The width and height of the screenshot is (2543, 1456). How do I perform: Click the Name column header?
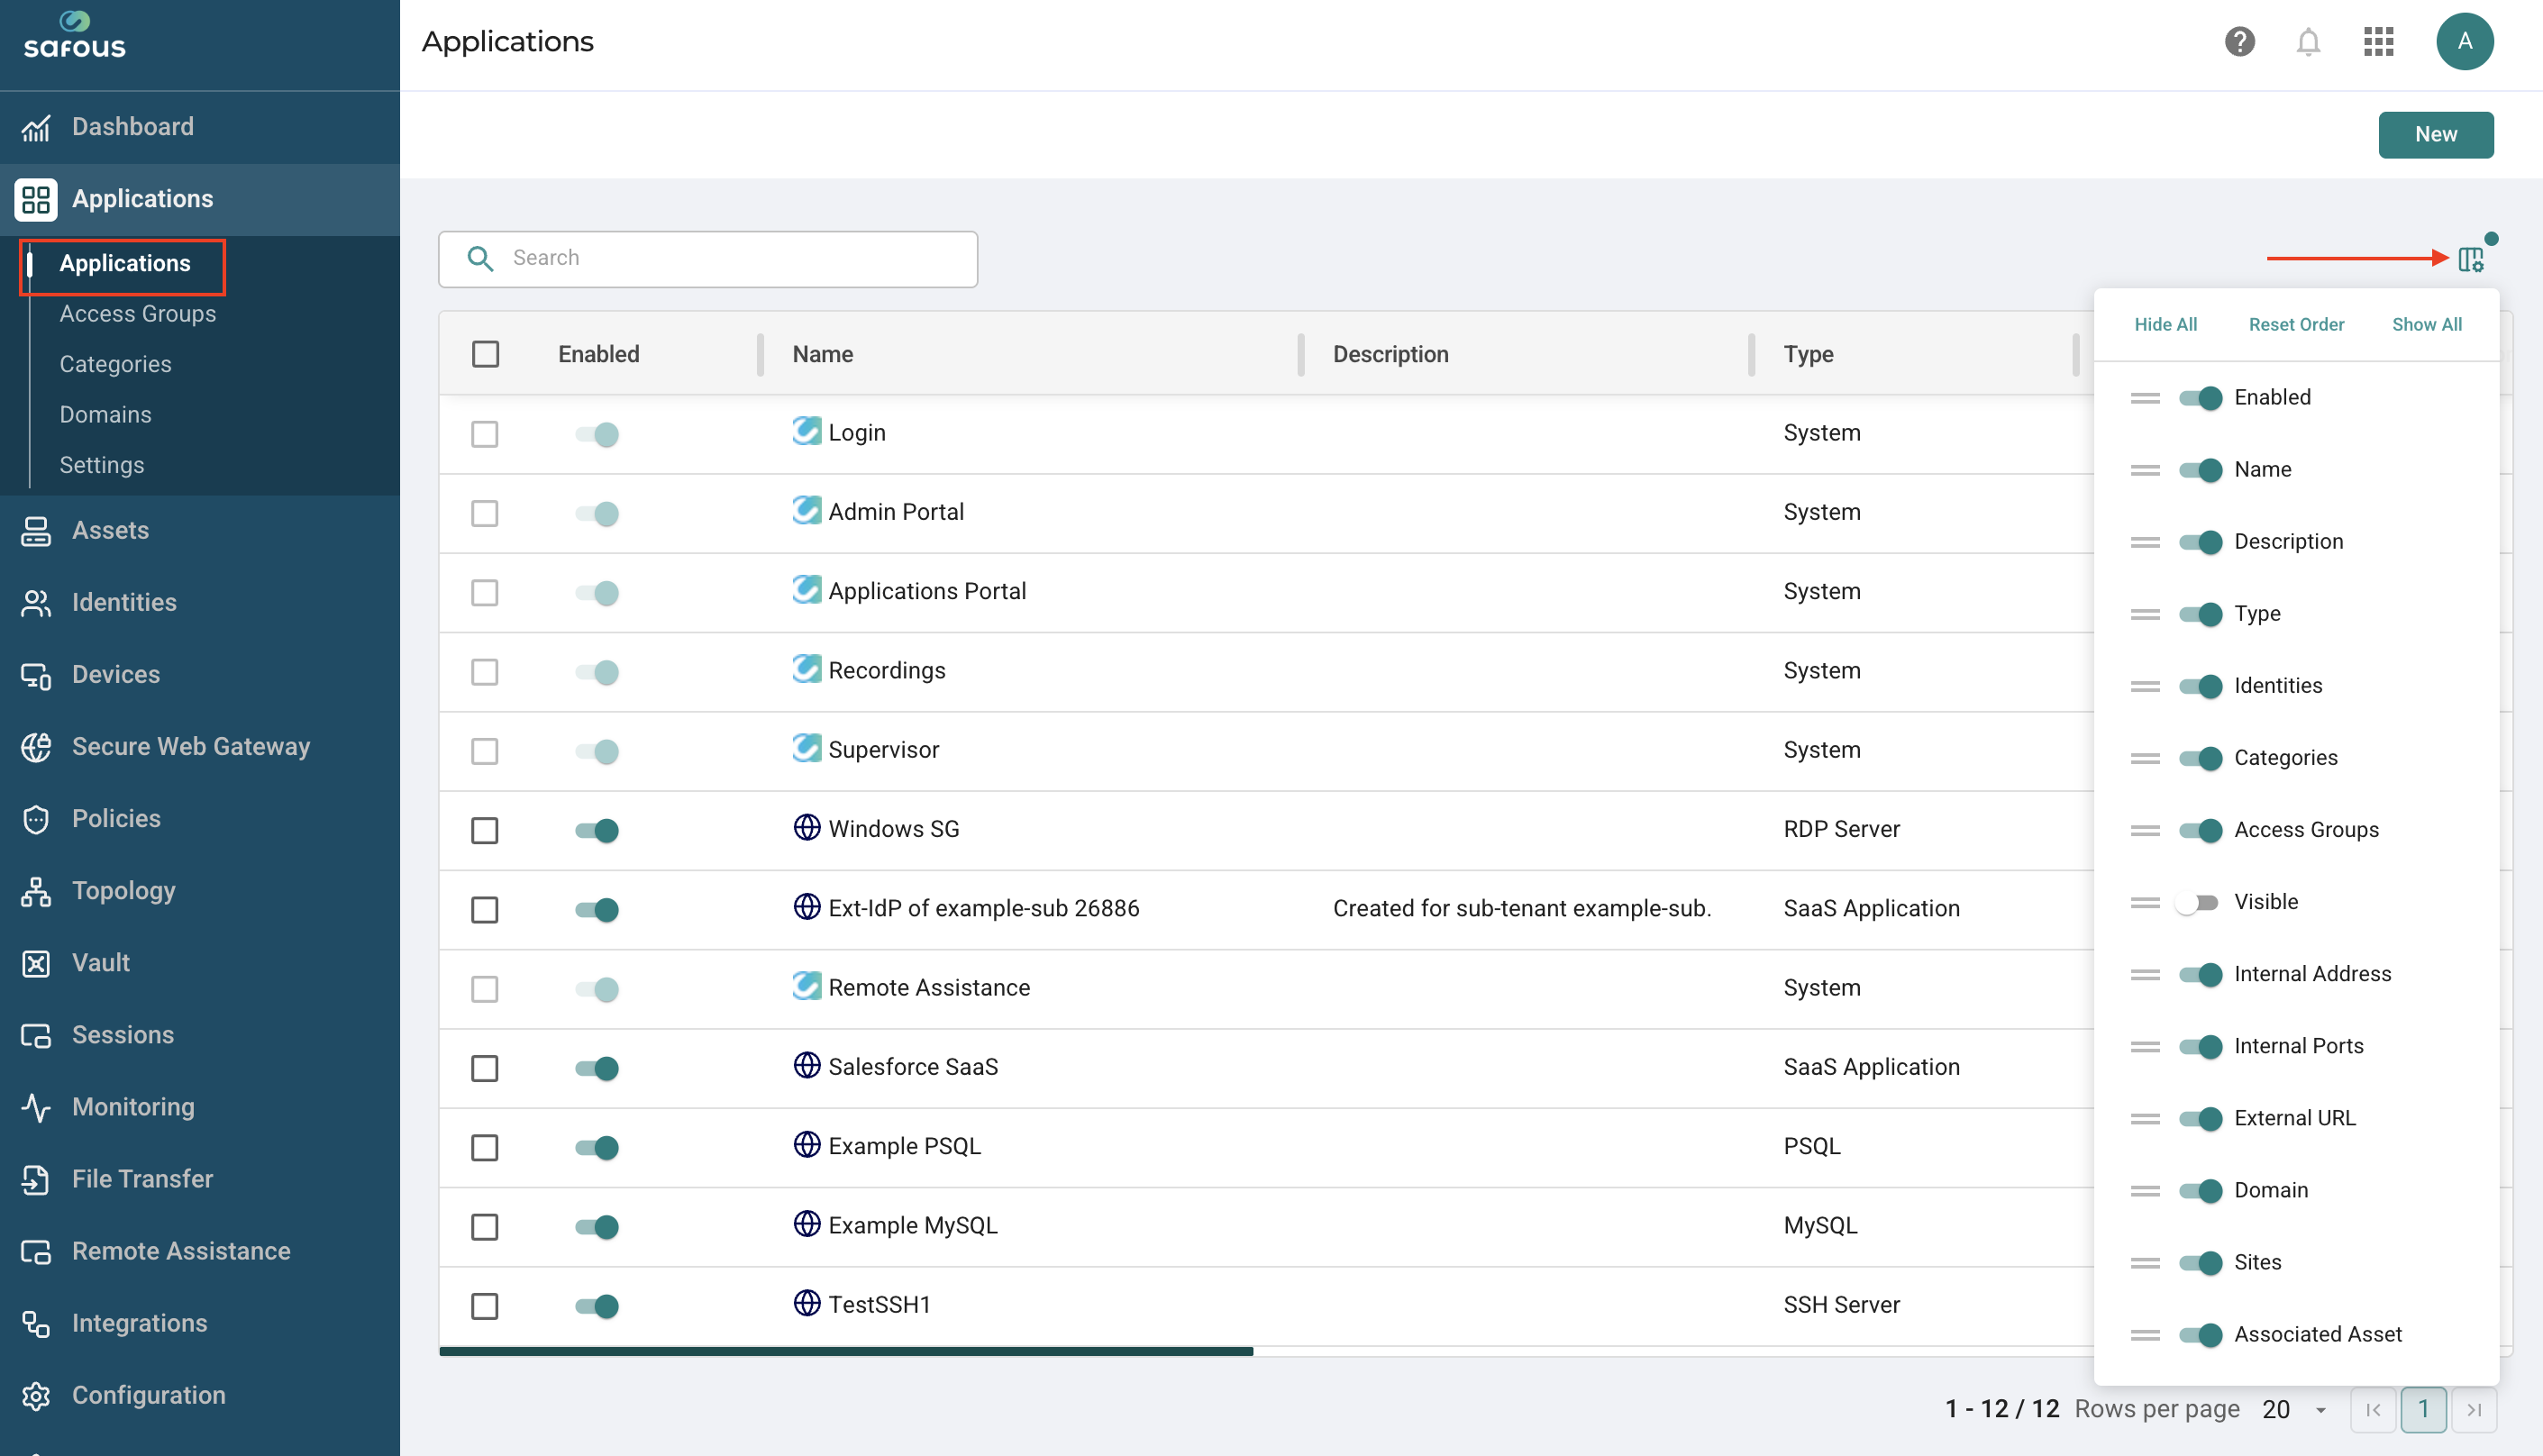point(822,354)
